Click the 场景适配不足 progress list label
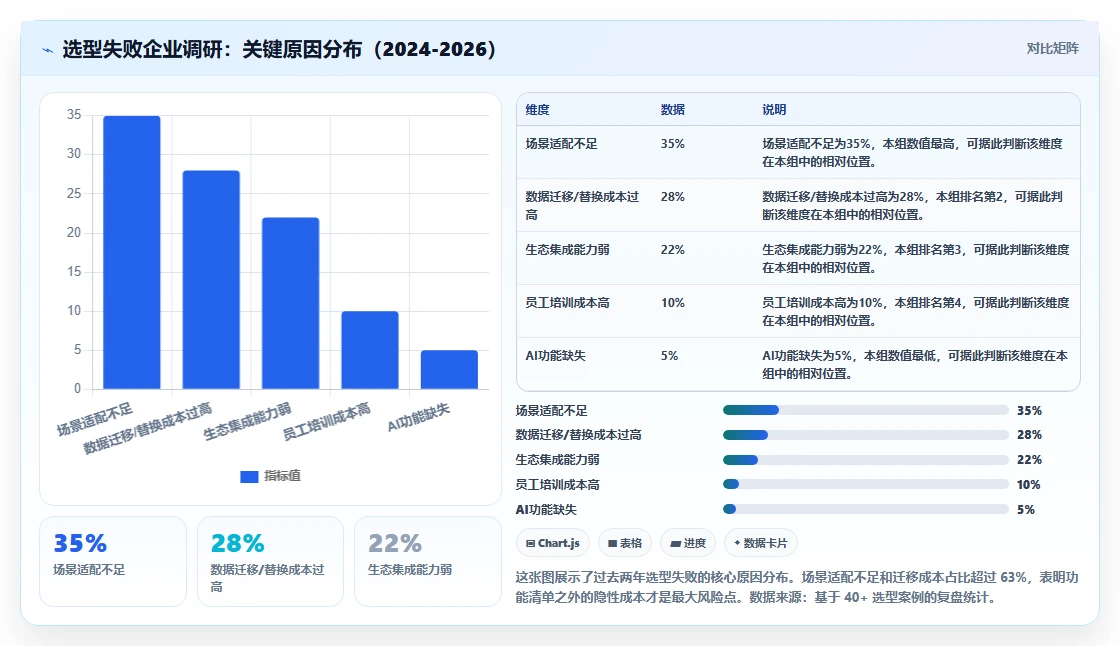This screenshot has height=646, width=1120. coord(551,410)
